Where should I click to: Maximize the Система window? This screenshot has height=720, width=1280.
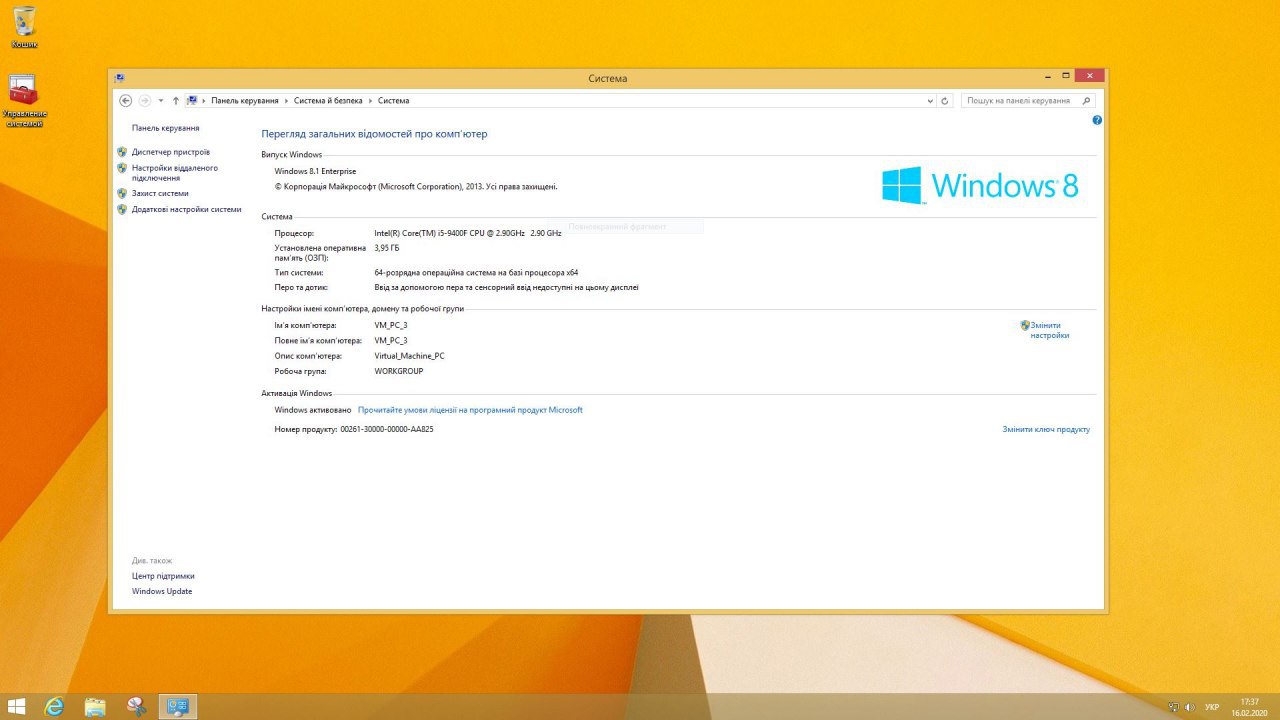(x=1066, y=75)
